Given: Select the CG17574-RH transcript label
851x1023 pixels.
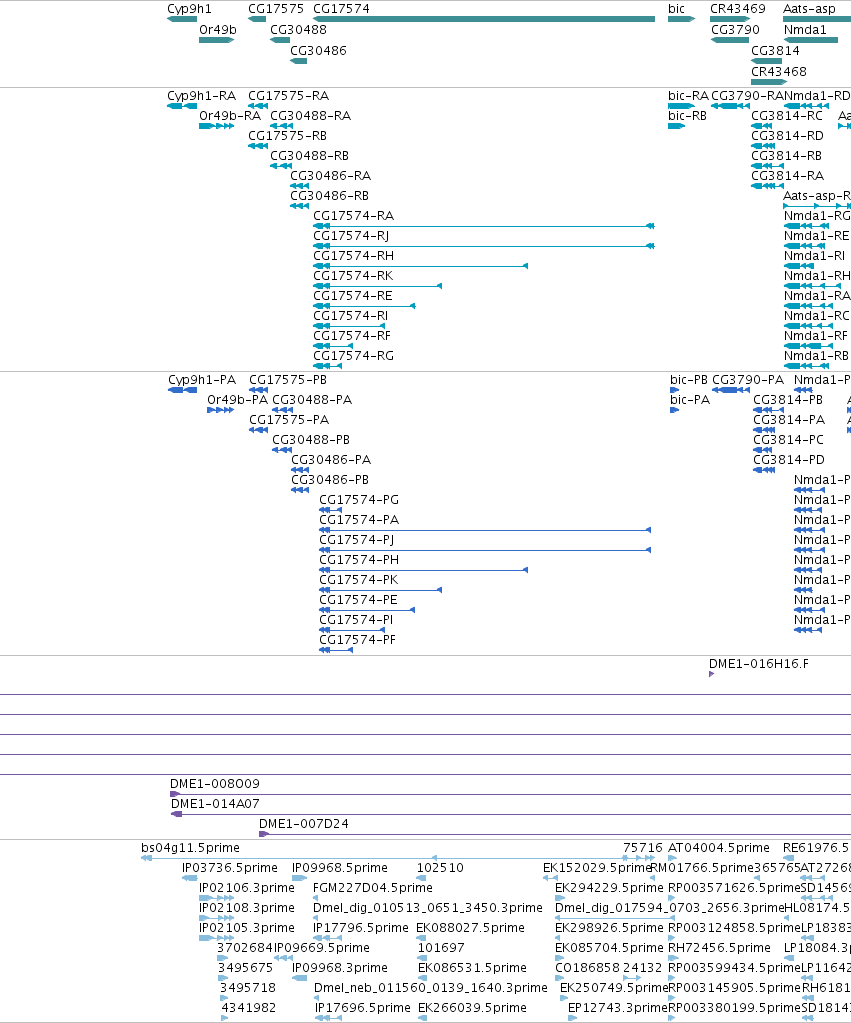Looking at the screenshot, I should click(x=354, y=256).
